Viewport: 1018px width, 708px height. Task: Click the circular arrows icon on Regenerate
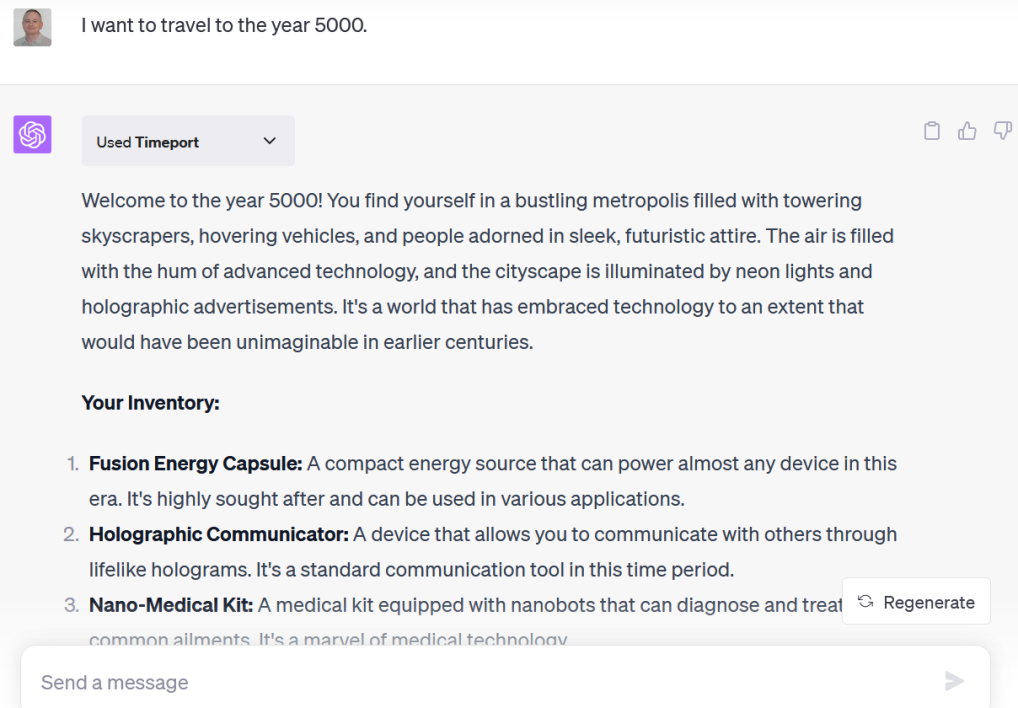pos(866,602)
